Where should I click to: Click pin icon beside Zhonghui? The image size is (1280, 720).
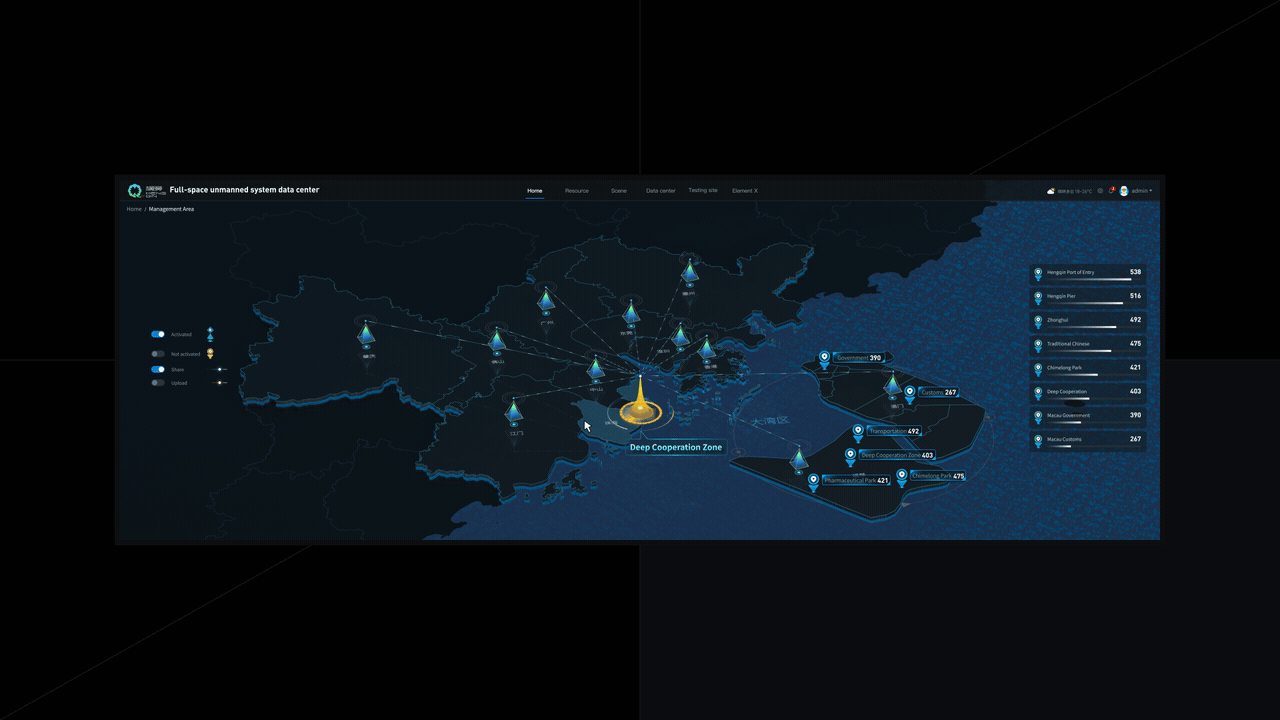click(x=1038, y=322)
